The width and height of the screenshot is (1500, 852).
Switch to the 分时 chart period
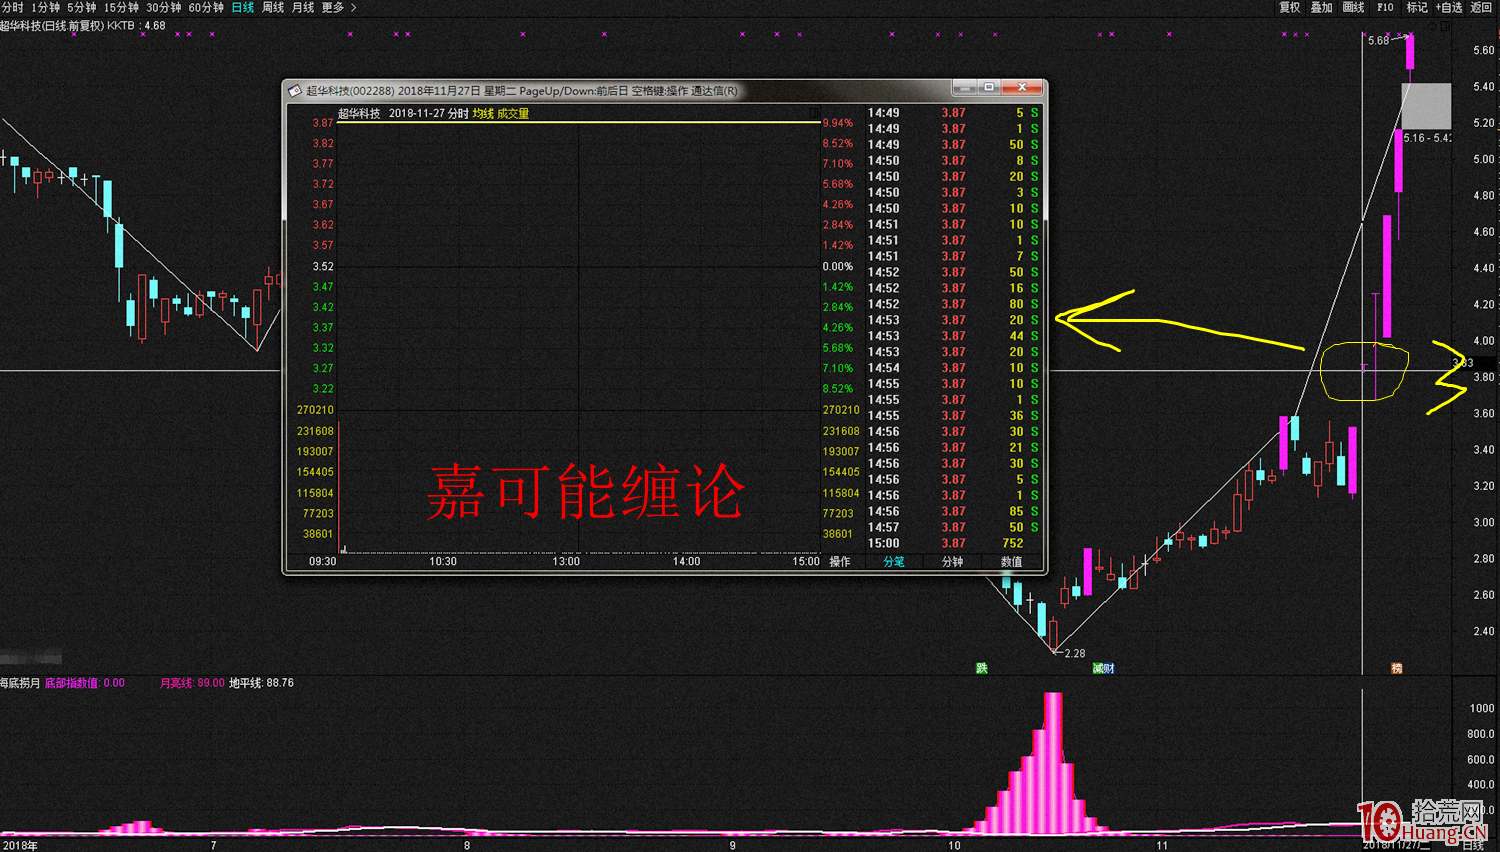(13, 7)
